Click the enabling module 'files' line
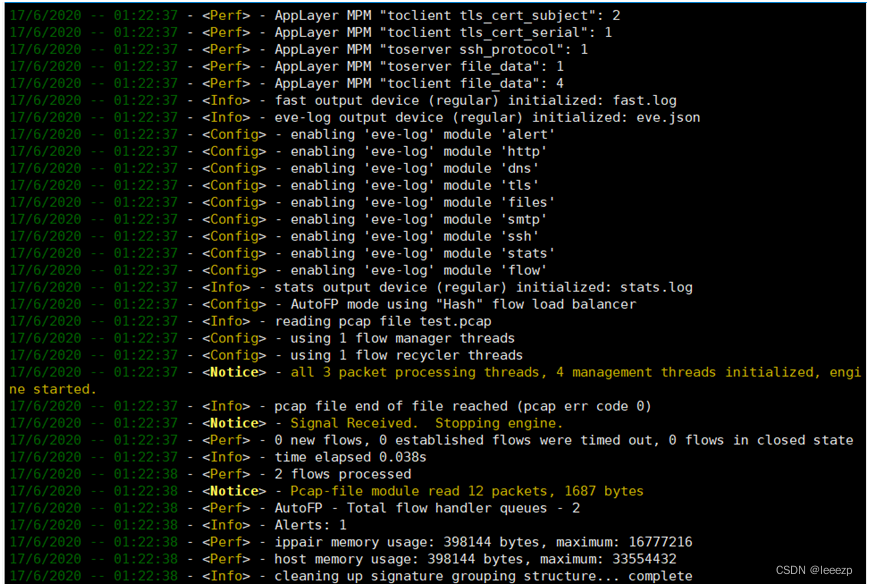The width and height of the screenshot is (869, 586). 283,202
